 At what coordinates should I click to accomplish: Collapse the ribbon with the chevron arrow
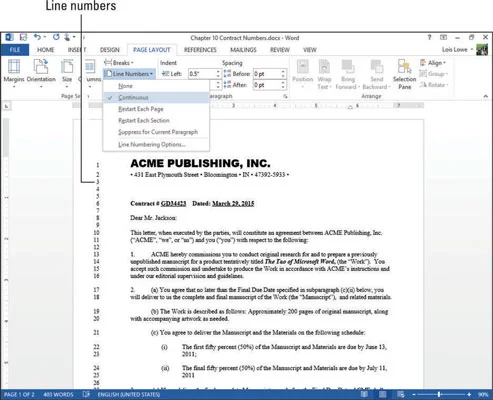485,96
